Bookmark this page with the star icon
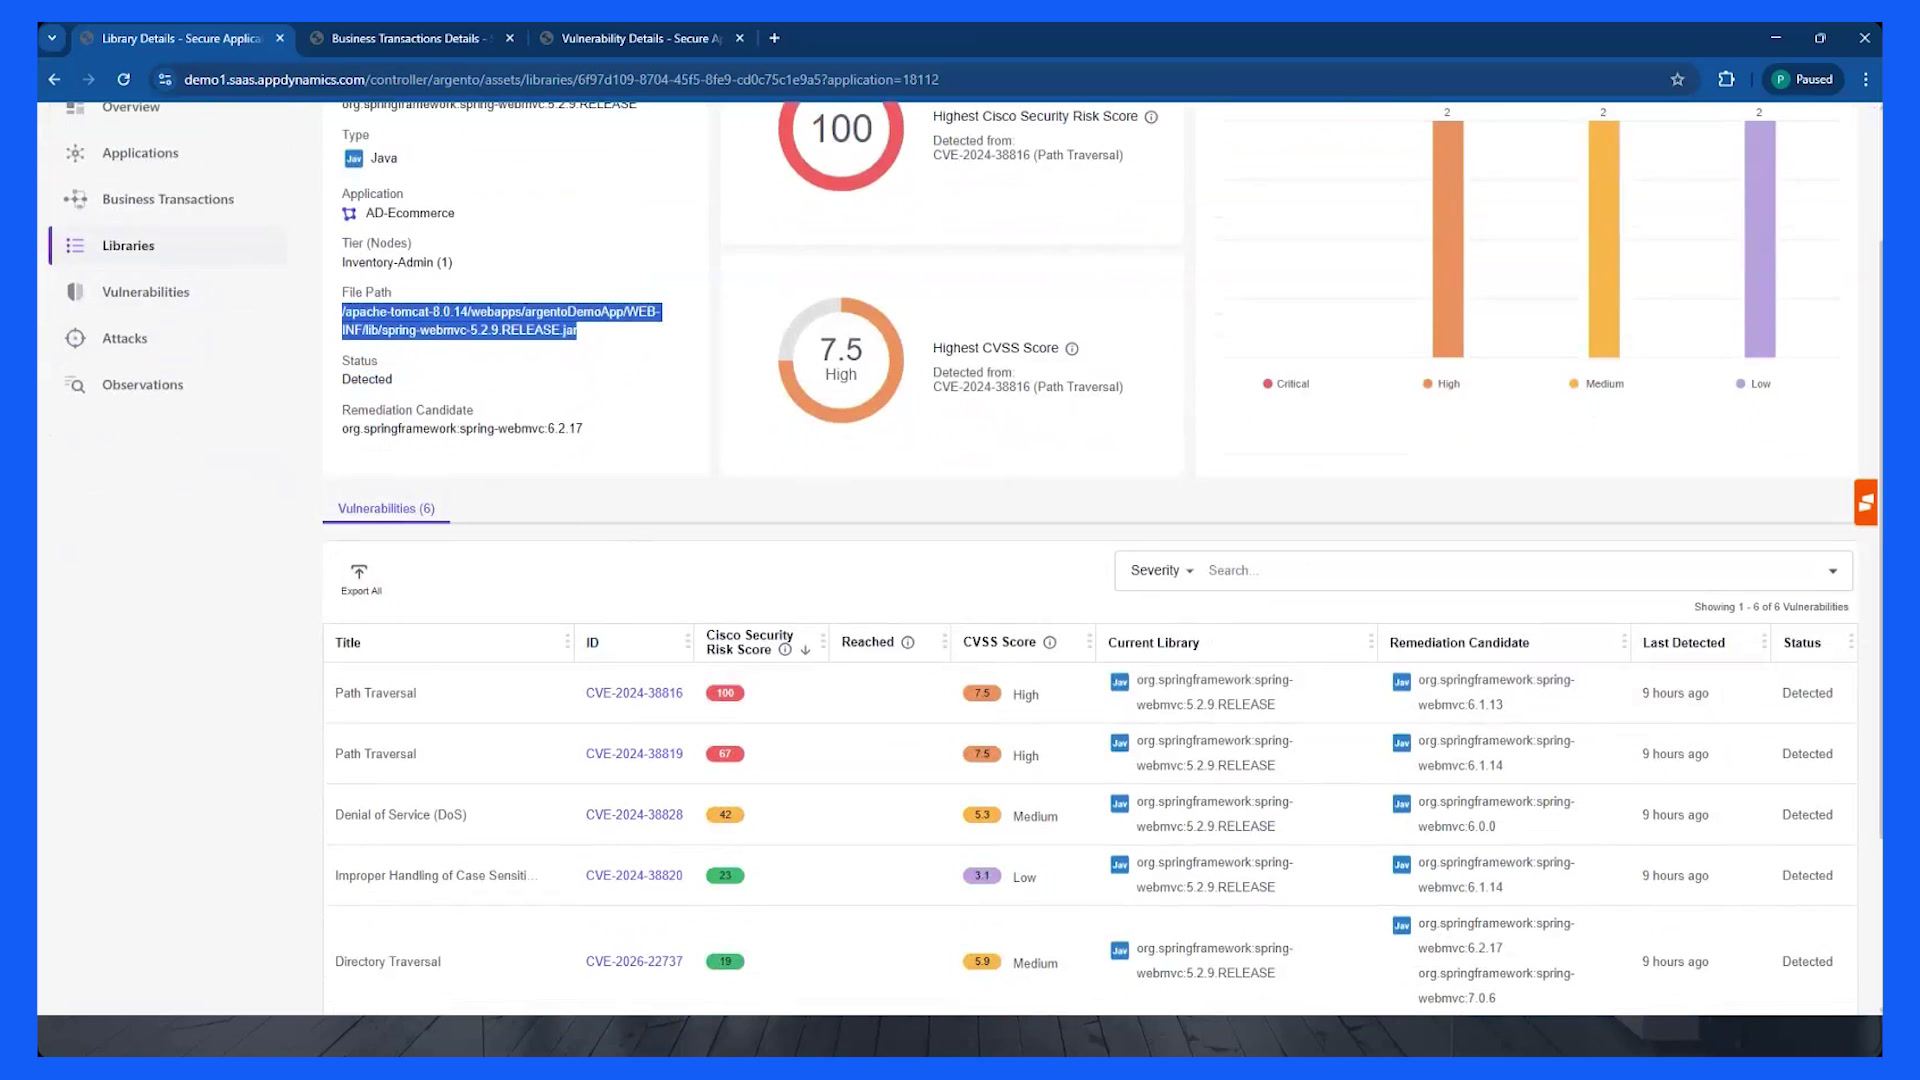This screenshot has width=1920, height=1080. point(1677,80)
